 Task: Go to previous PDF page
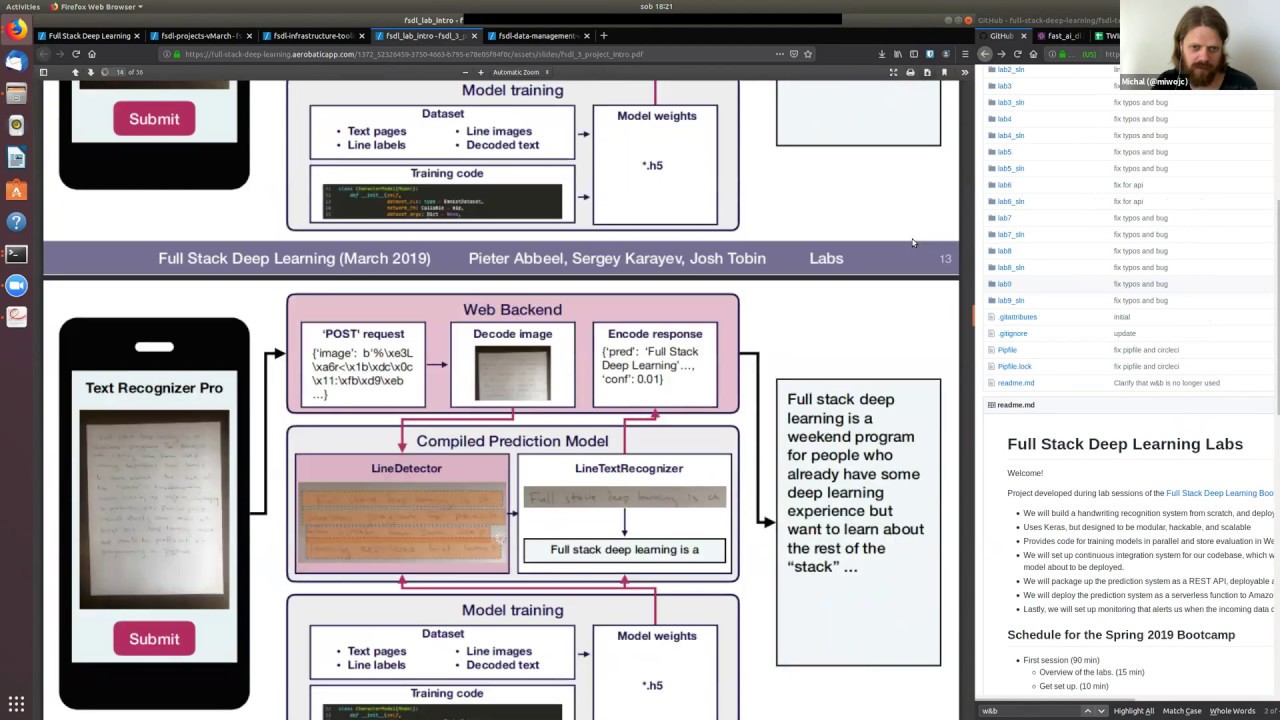[x=75, y=72]
